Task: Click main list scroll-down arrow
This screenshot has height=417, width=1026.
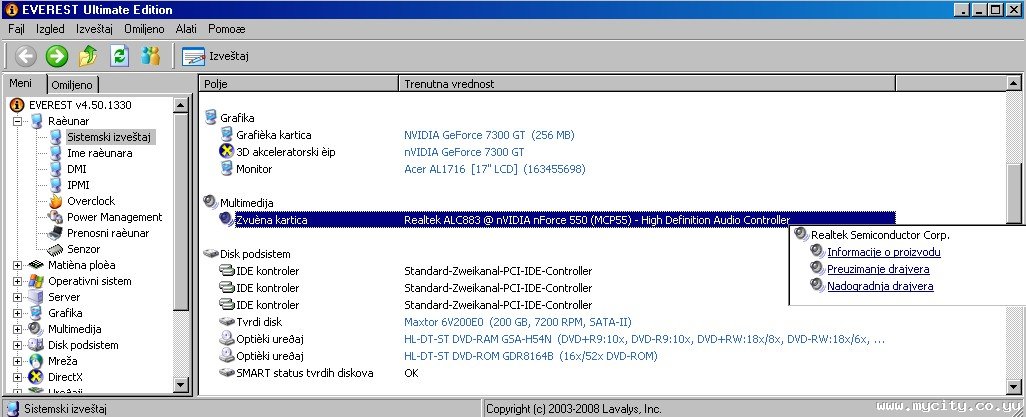Action: [1013, 386]
